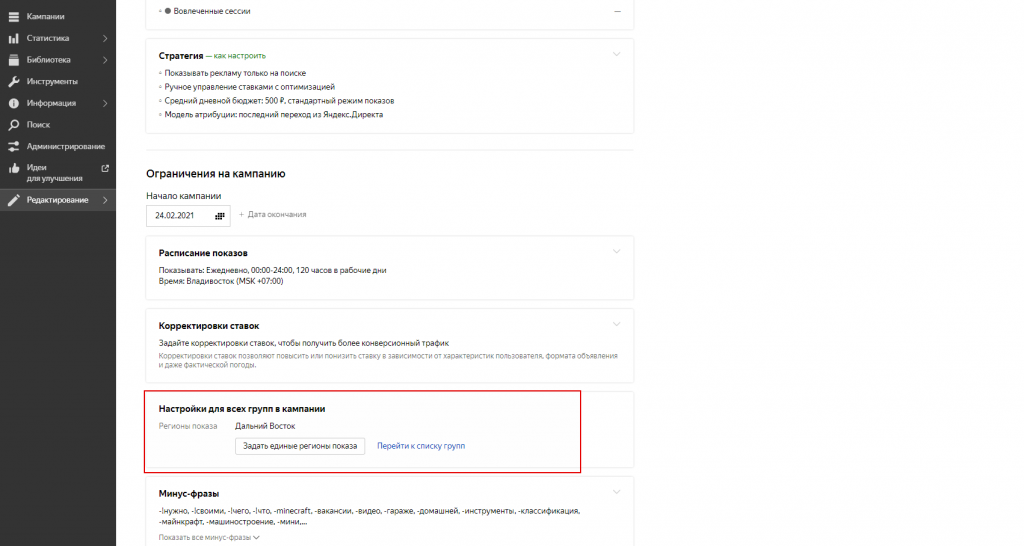
Task: Open Инструменты via the wrench icon
Action: tap(14, 82)
